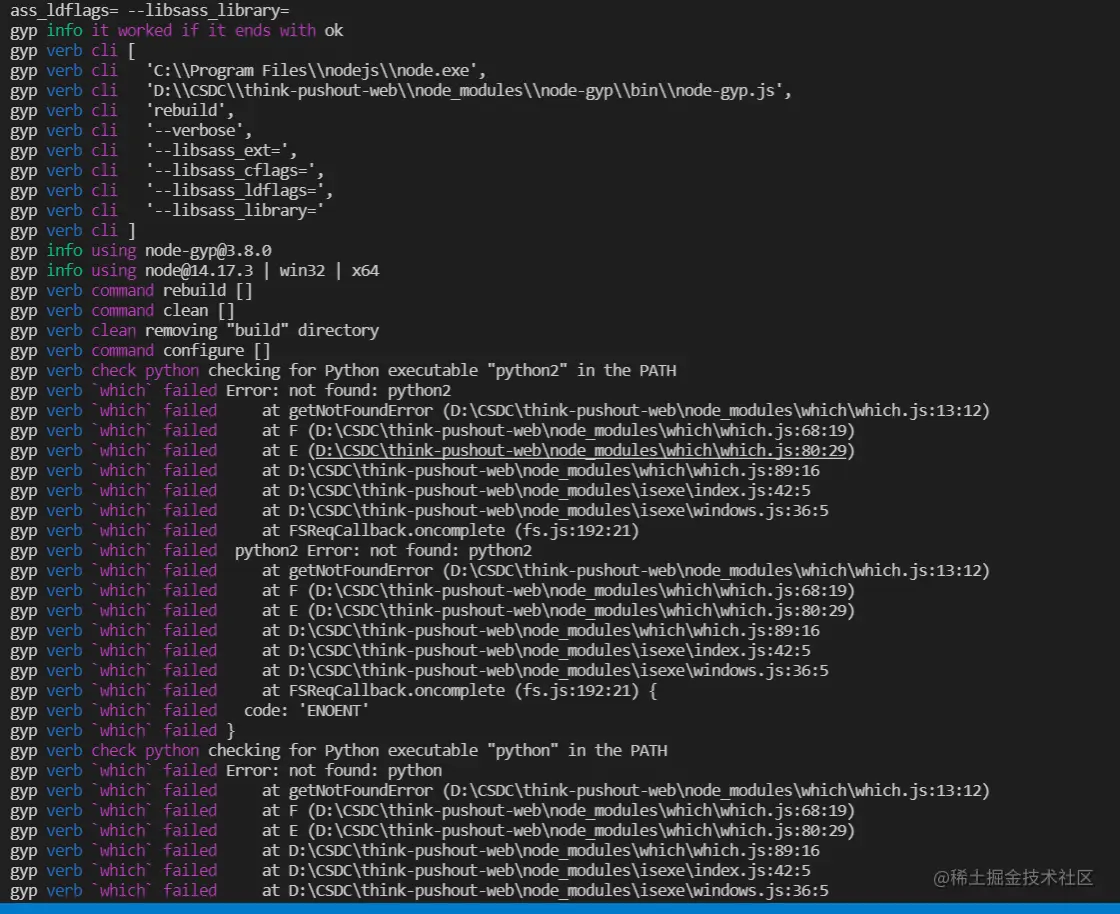Click the 'rebuild', cli argument line
The height and width of the screenshot is (914, 1120).
click(122, 111)
